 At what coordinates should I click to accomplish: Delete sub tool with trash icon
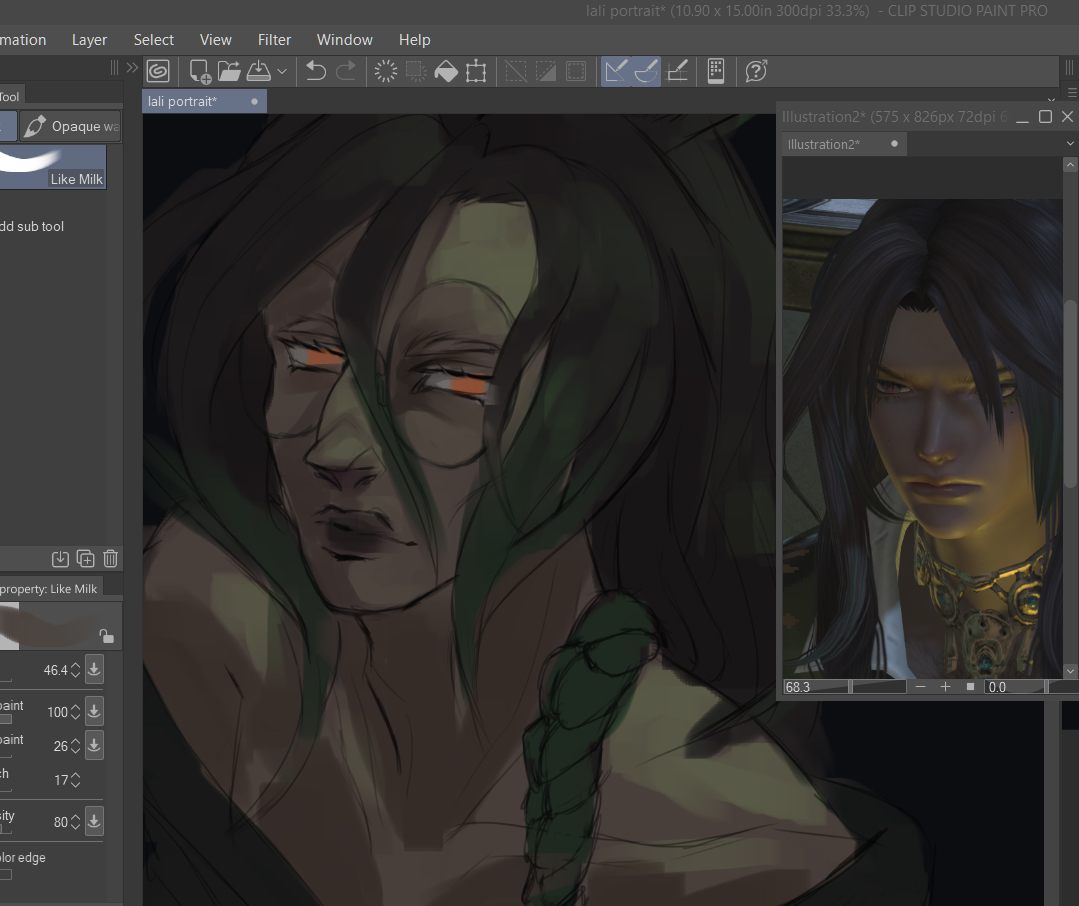pyautogui.click(x=111, y=559)
